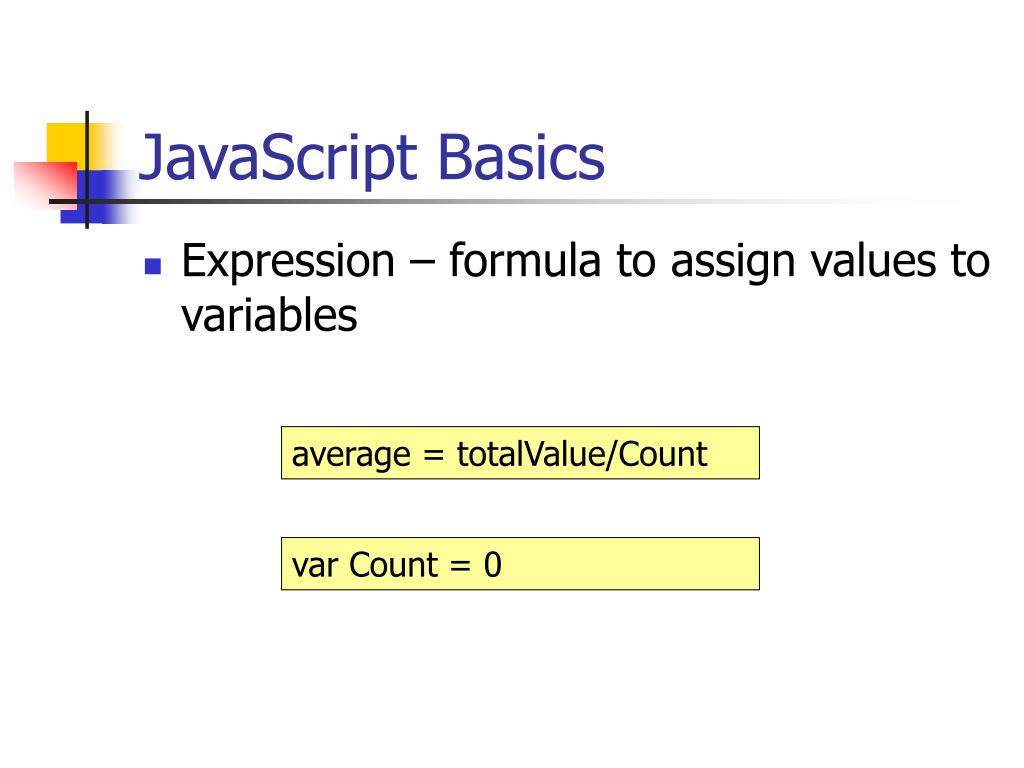The width and height of the screenshot is (1024, 768).
Task: Click the vertical black line of the title crosshair
Action: pos(87,170)
